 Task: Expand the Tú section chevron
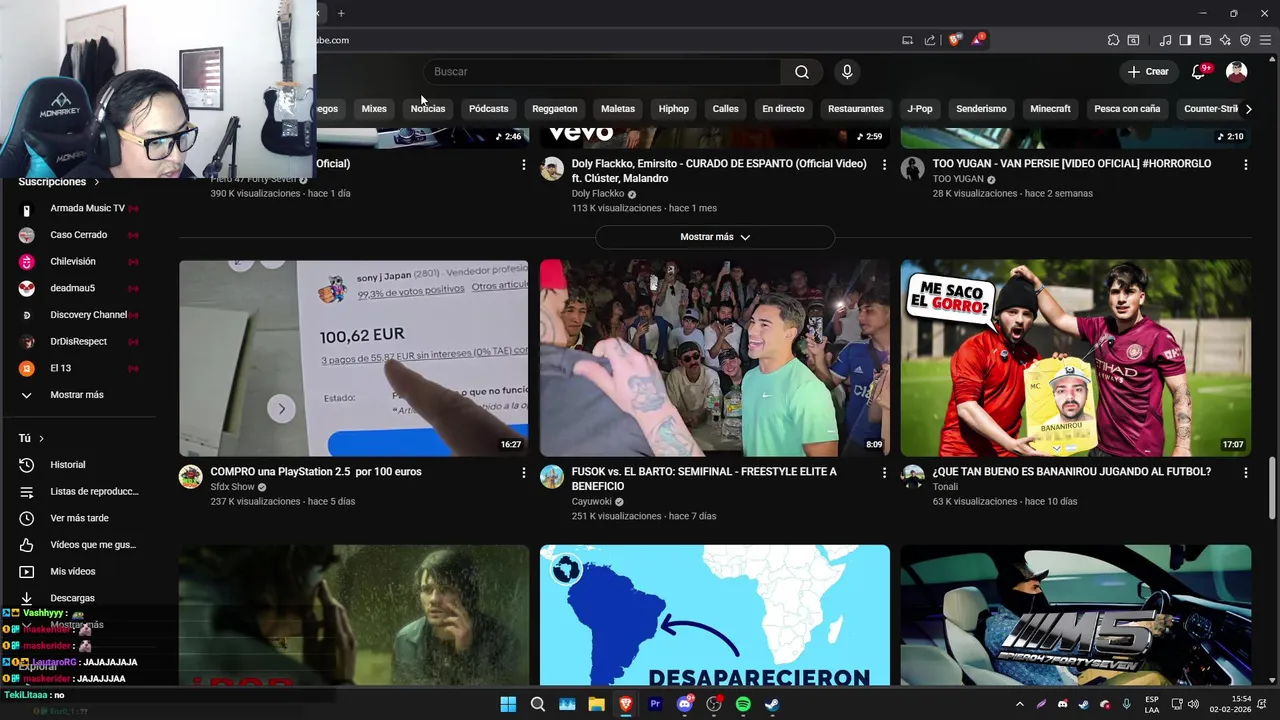tap(41, 438)
